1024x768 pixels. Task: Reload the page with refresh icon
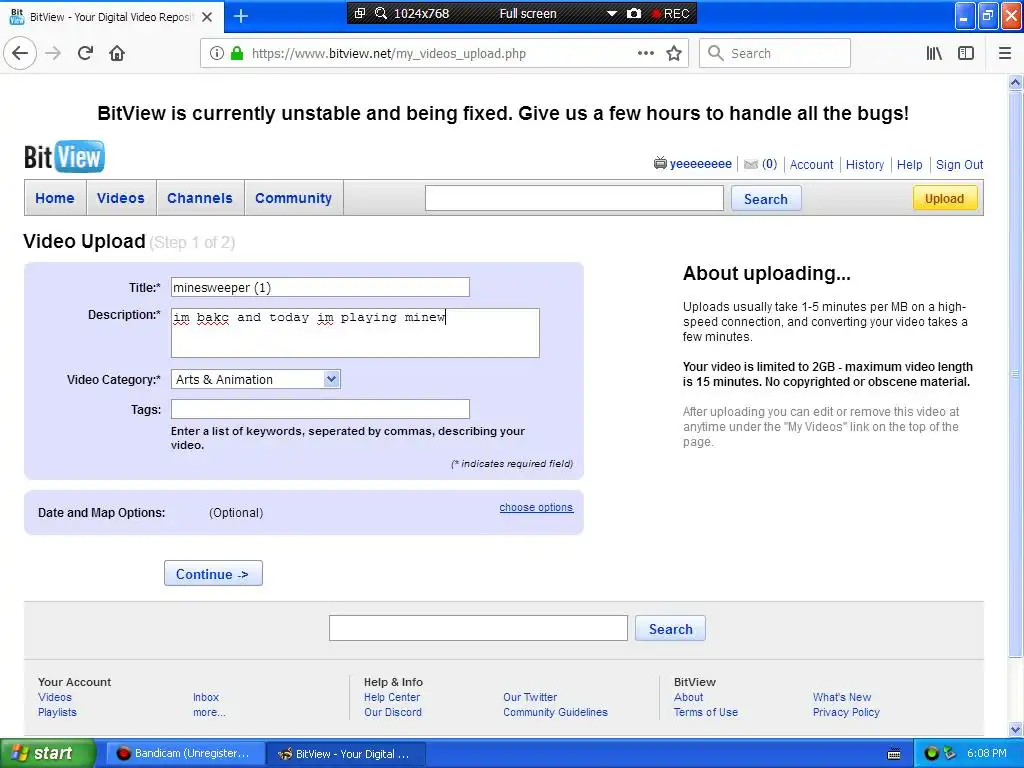pyautogui.click(x=85, y=54)
